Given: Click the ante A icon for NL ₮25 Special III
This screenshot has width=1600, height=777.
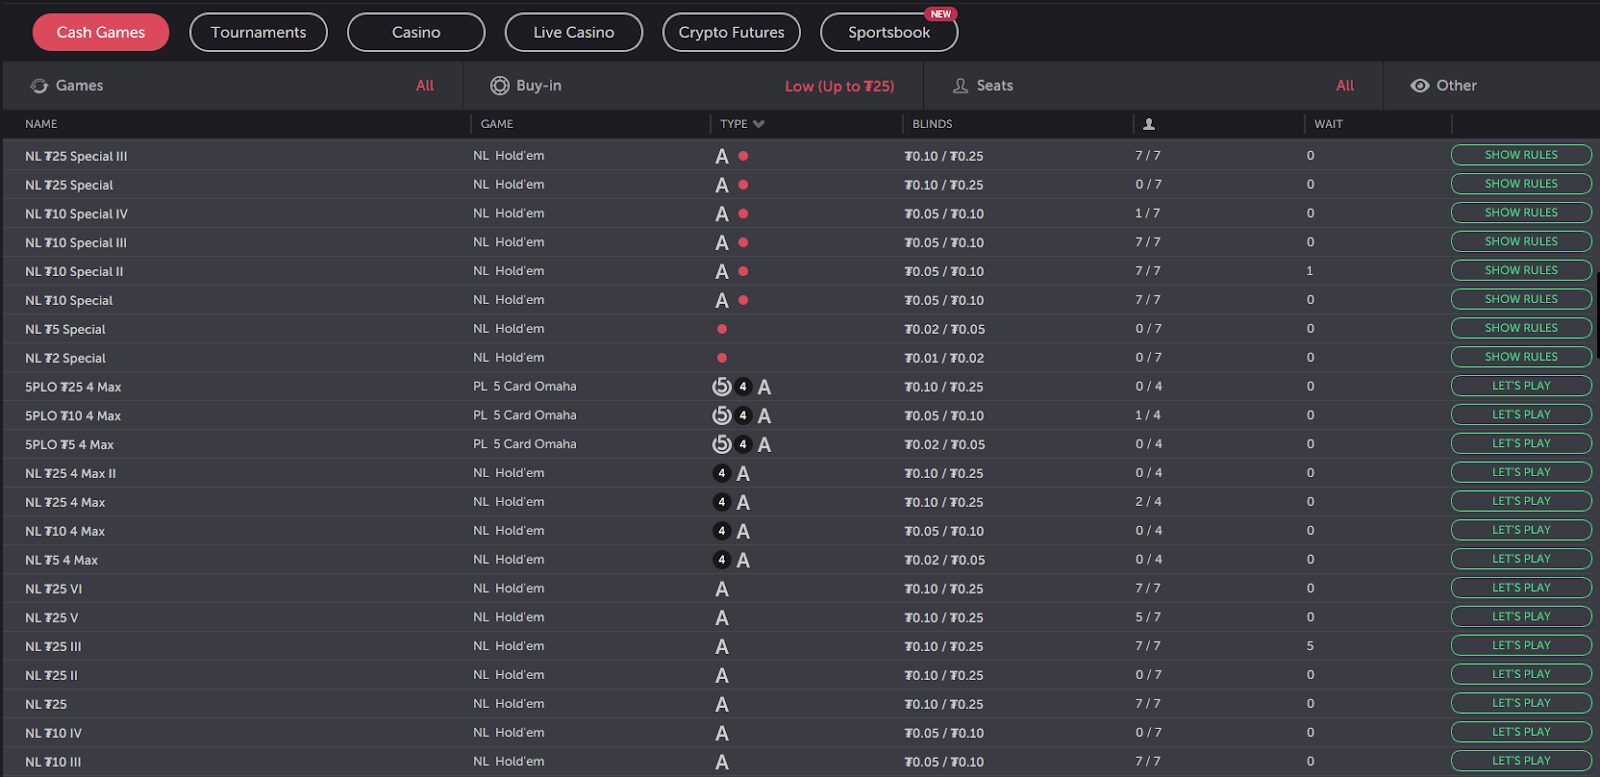Looking at the screenshot, I should (x=722, y=156).
